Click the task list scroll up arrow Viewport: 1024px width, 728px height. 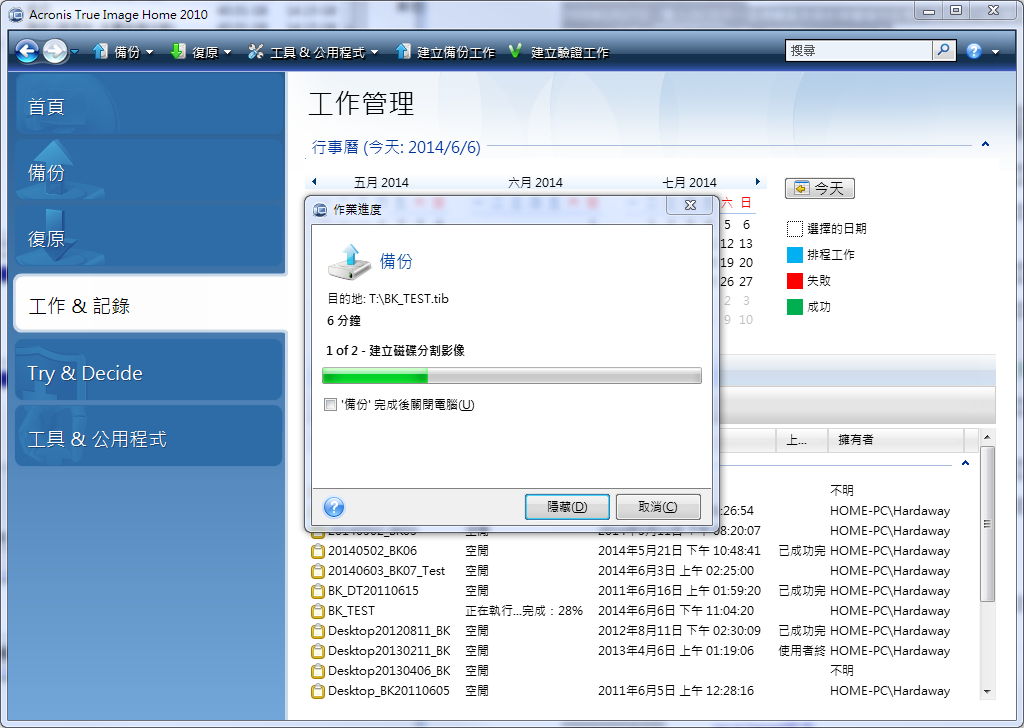click(x=987, y=437)
